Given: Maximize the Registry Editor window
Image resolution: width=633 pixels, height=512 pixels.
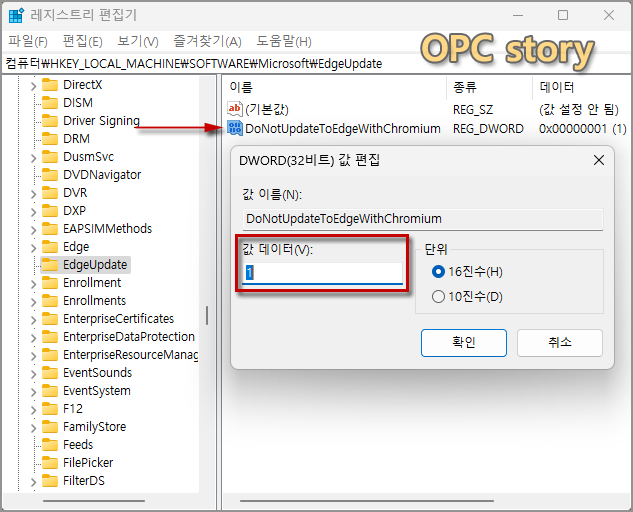Looking at the screenshot, I should (x=563, y=15).
